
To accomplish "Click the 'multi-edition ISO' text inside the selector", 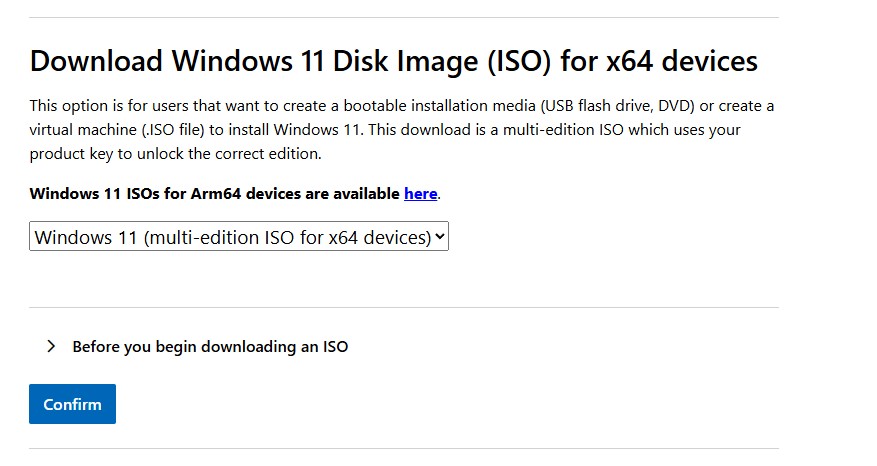I will coord(222,237).
